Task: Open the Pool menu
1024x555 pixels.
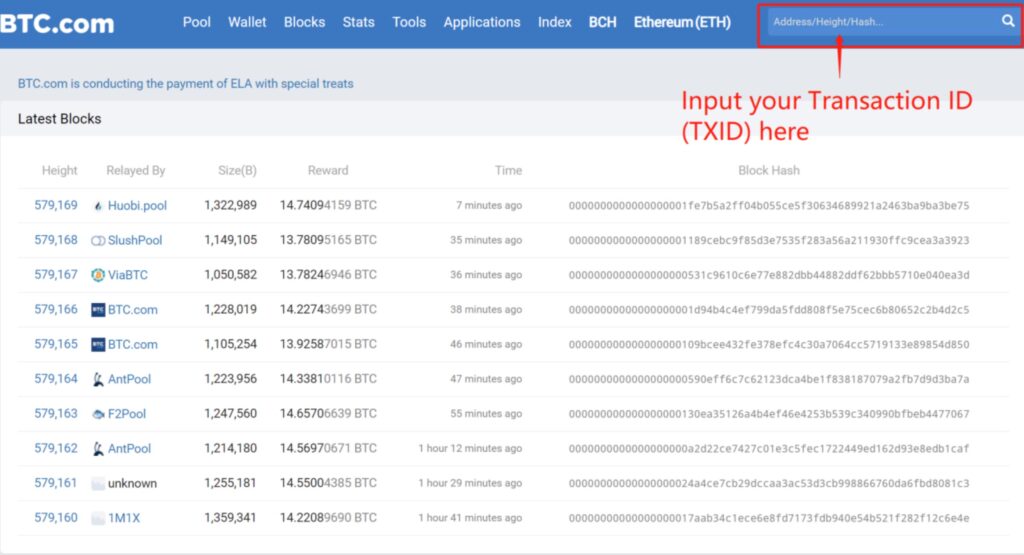Action: point(197,22)
